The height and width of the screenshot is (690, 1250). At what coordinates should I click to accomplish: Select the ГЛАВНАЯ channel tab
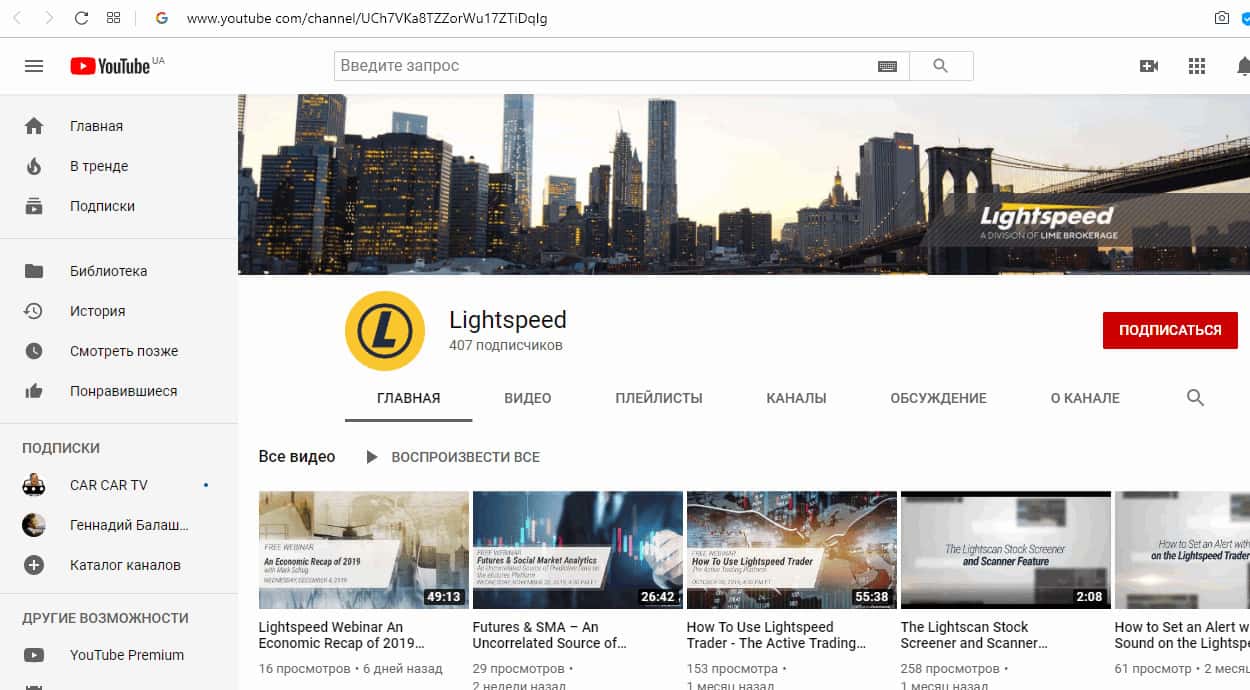(408, 398)
